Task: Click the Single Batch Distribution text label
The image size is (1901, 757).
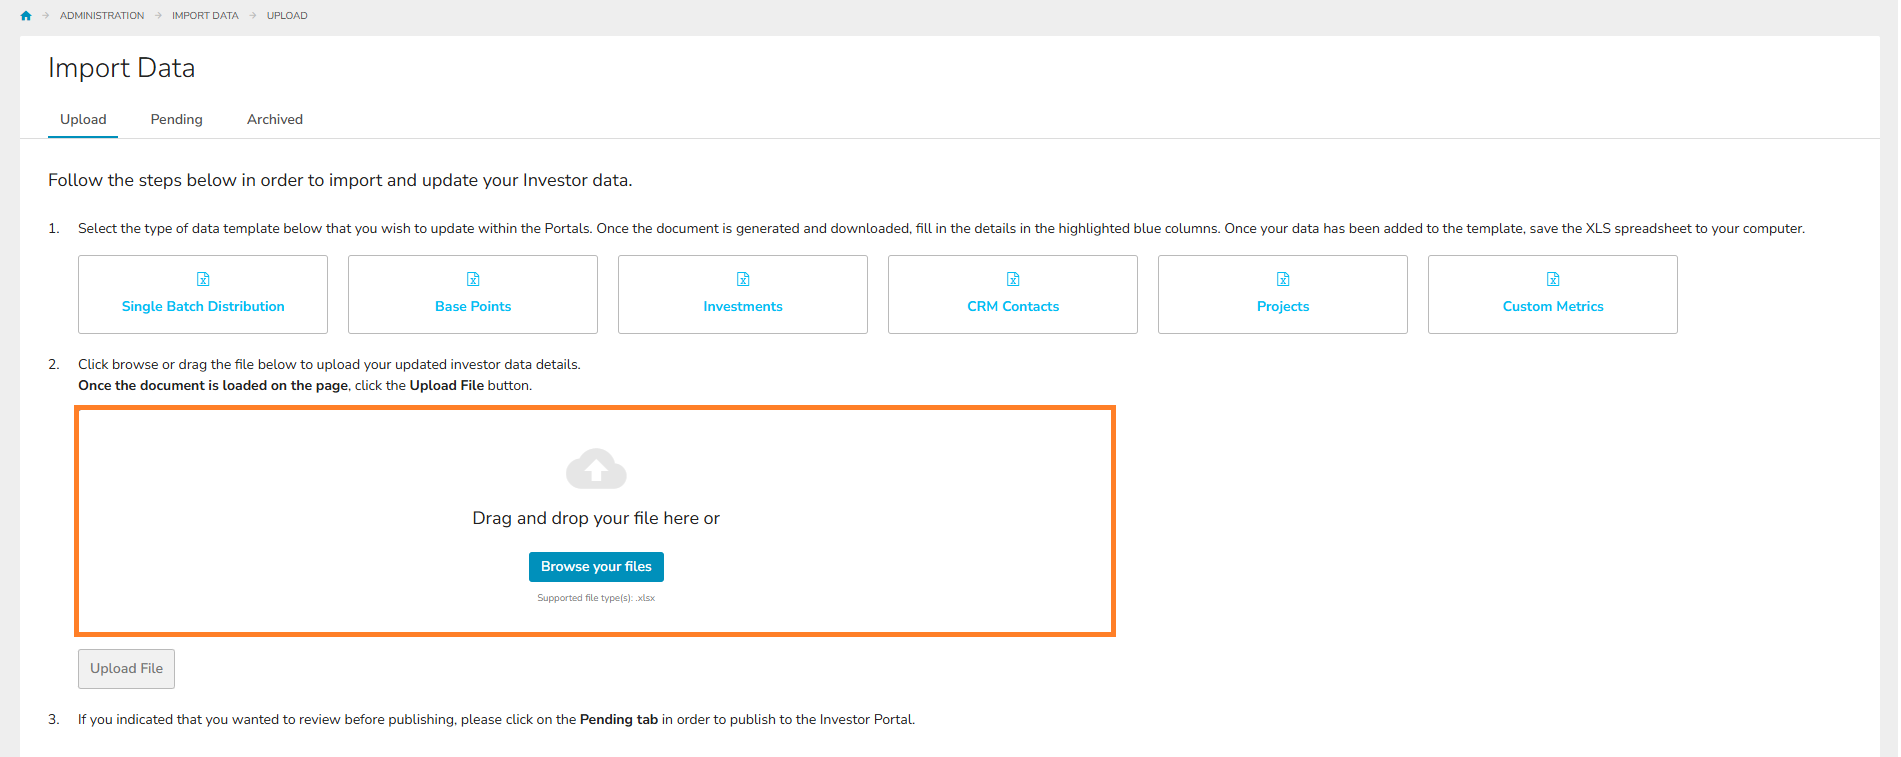Action: coord(203,307)
